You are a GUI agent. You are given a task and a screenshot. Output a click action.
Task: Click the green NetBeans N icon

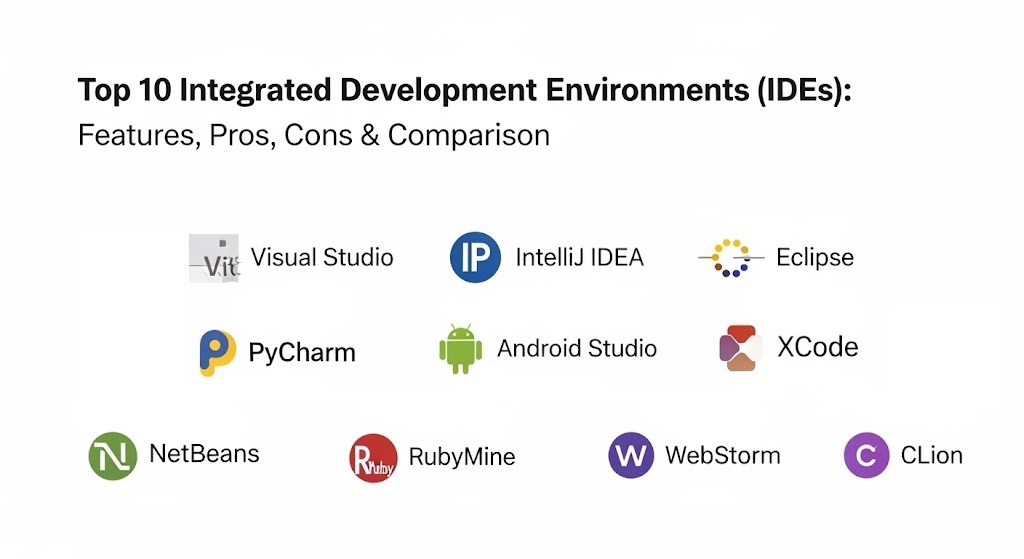113,456
